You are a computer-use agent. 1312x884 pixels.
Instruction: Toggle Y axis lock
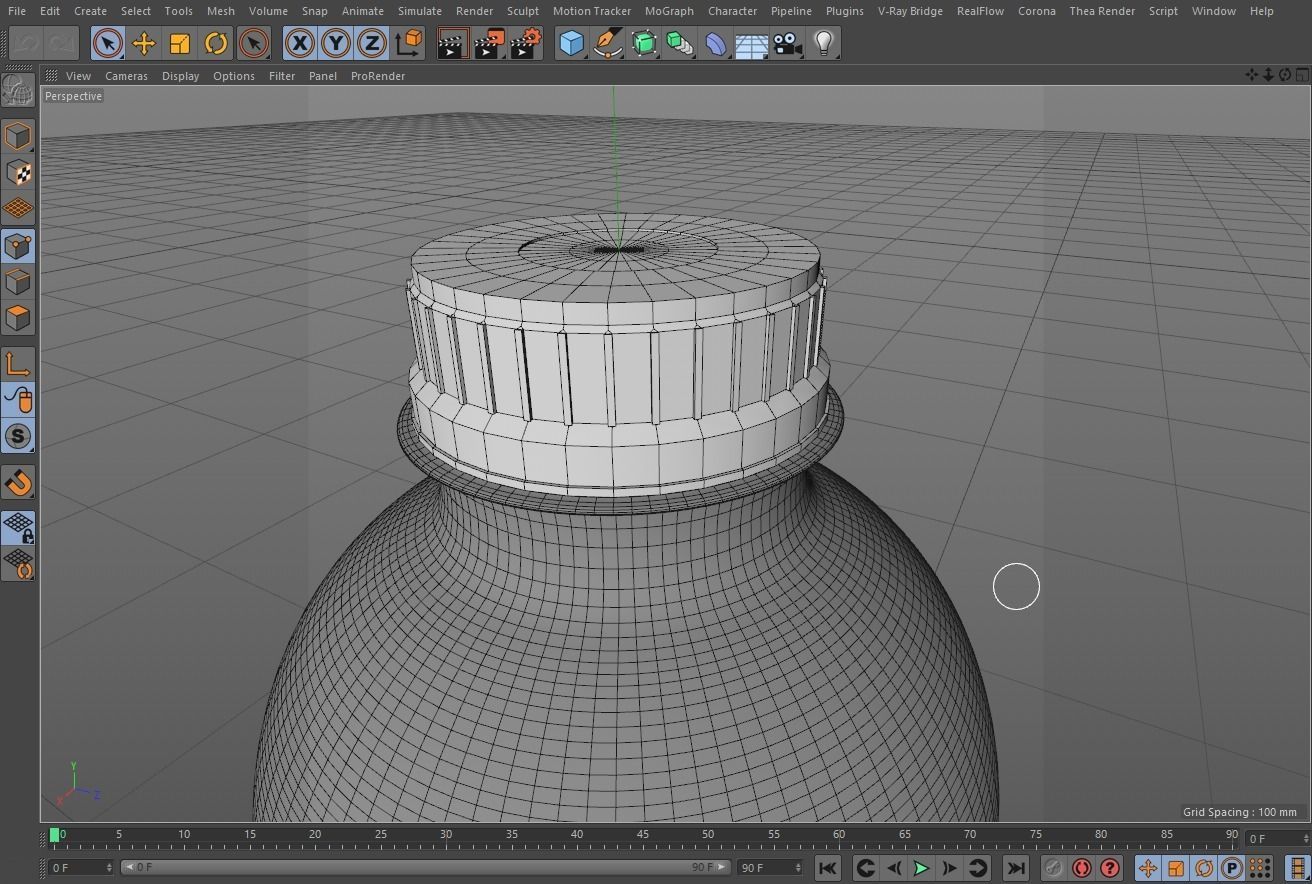(336, 43)
